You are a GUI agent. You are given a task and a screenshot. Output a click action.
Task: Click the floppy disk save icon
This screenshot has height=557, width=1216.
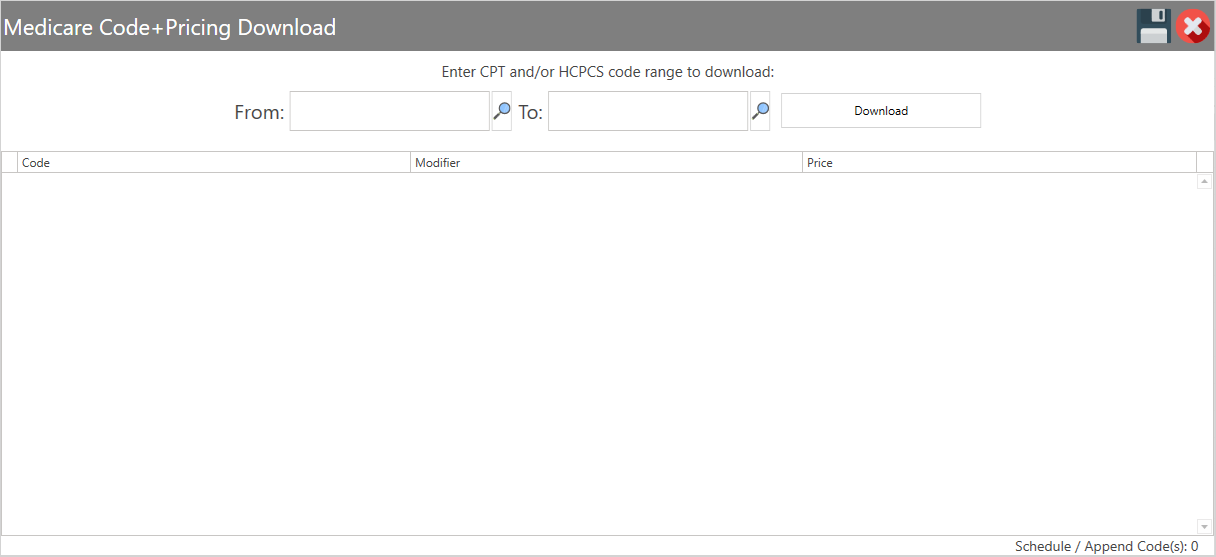[1154, 26]
